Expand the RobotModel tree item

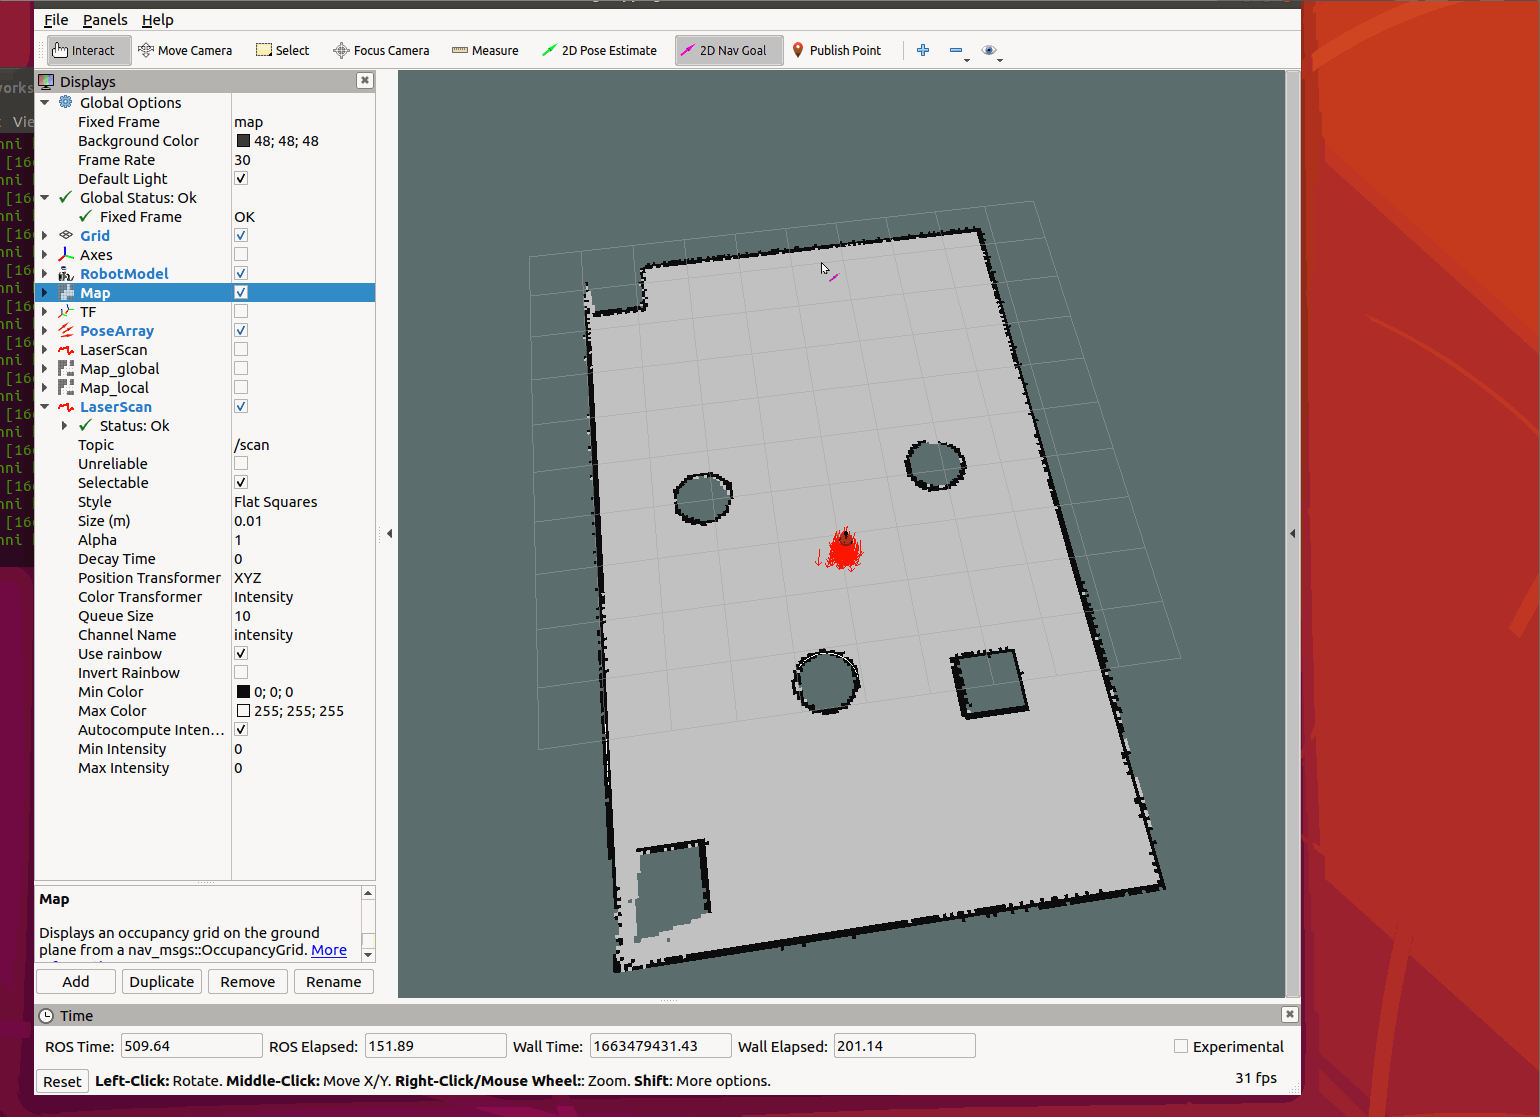[x=45, y=274]
